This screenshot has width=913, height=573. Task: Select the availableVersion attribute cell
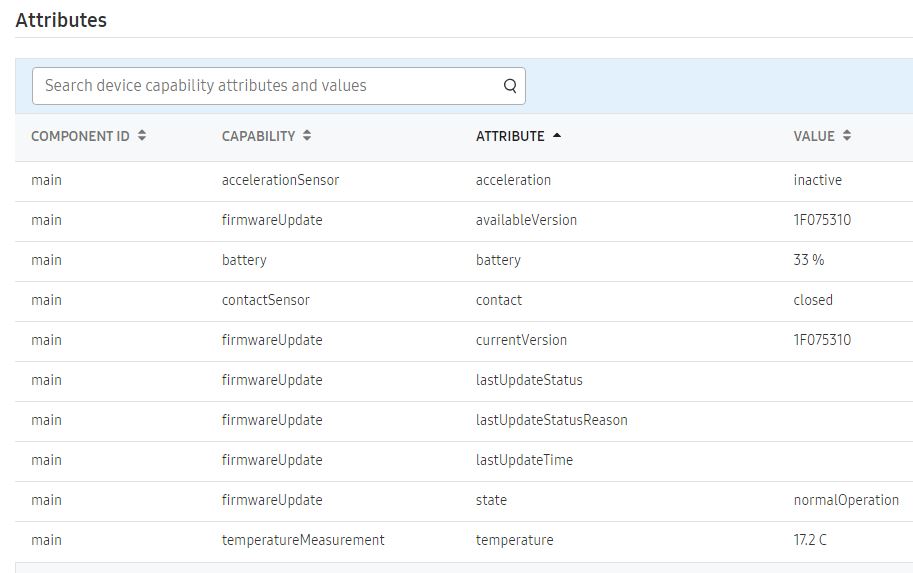(526, 220)
